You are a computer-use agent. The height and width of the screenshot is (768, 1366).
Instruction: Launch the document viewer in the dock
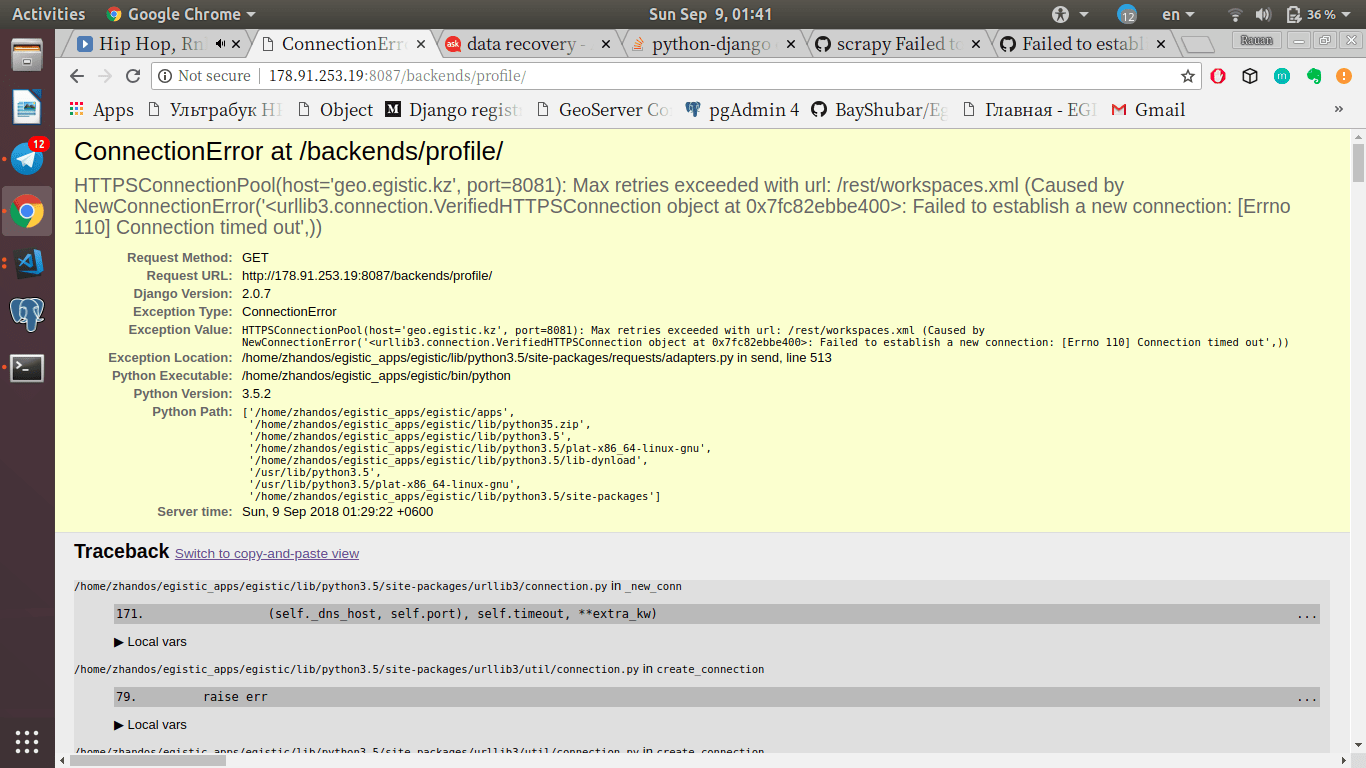point(27,106)
